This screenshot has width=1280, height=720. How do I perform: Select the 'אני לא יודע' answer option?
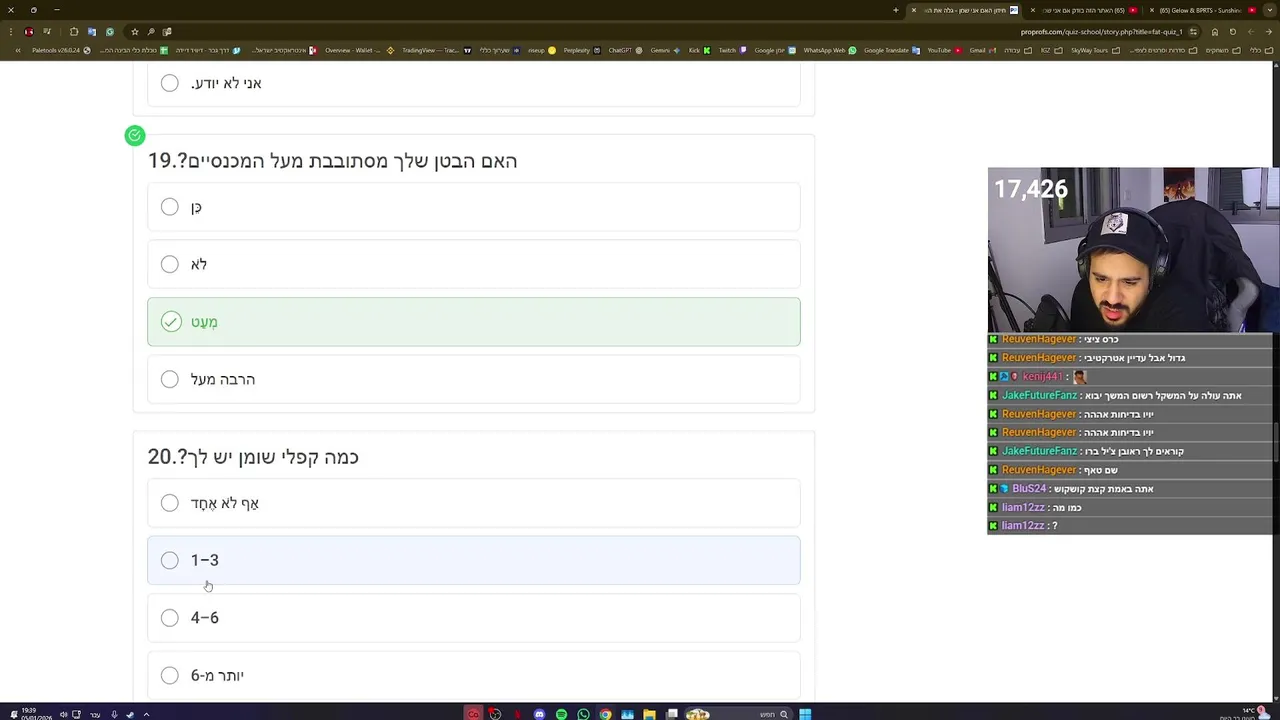pyautogui.click(x=473, y=83)
